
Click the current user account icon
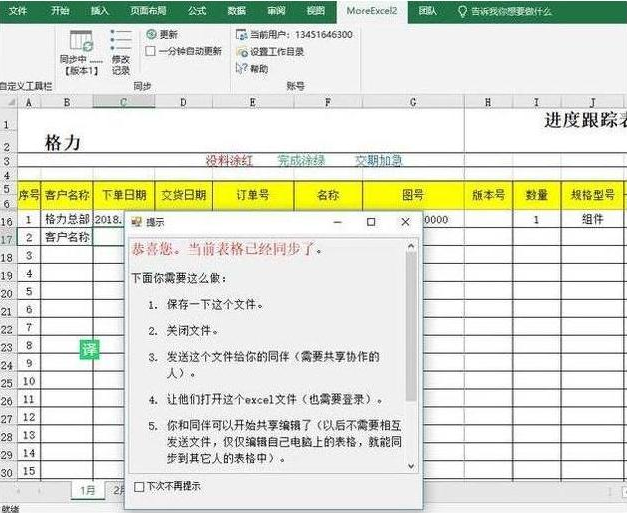[242, 35]
